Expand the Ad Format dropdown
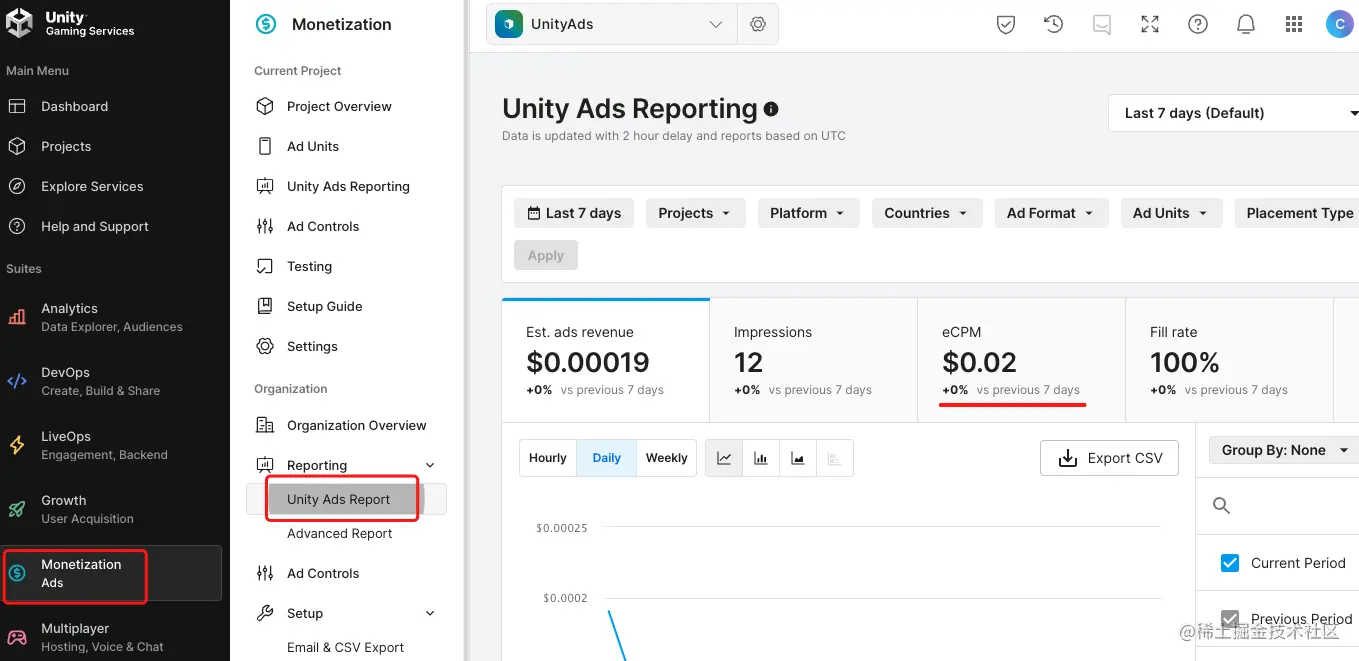The image size is (1359, 661). coord(1051,212)
